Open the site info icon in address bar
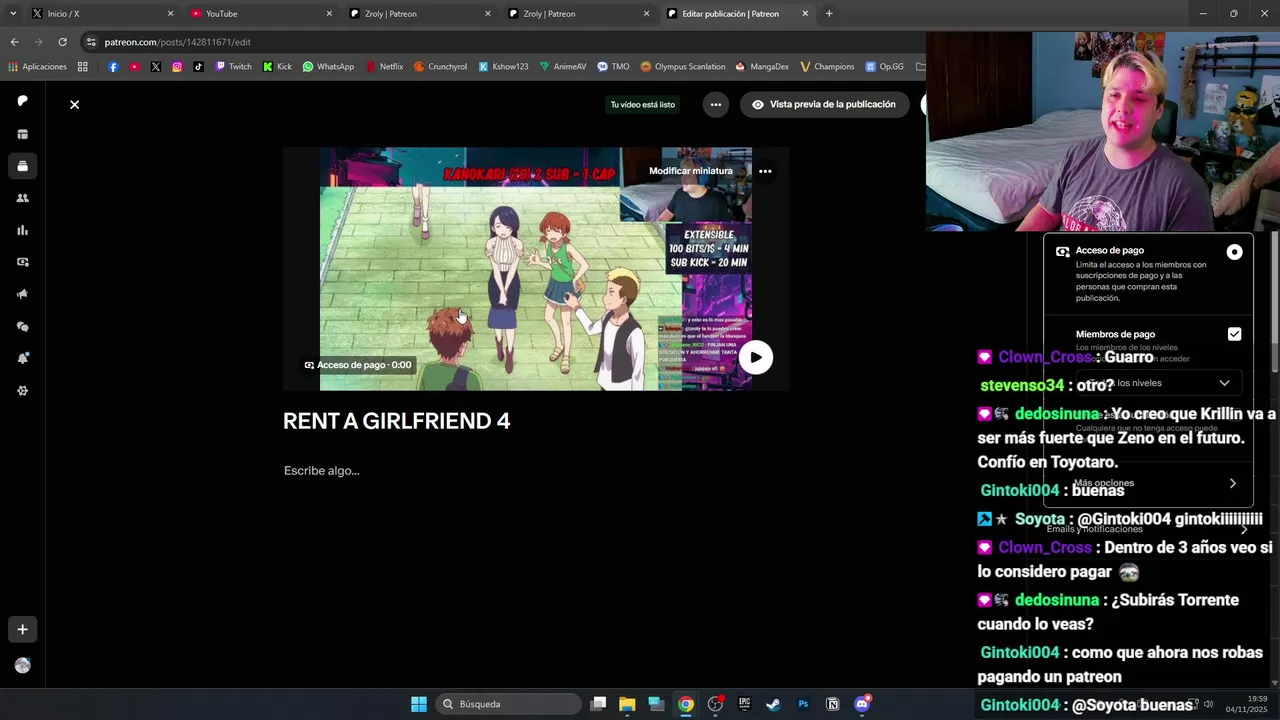The image size is (1280, 720). 91,42
